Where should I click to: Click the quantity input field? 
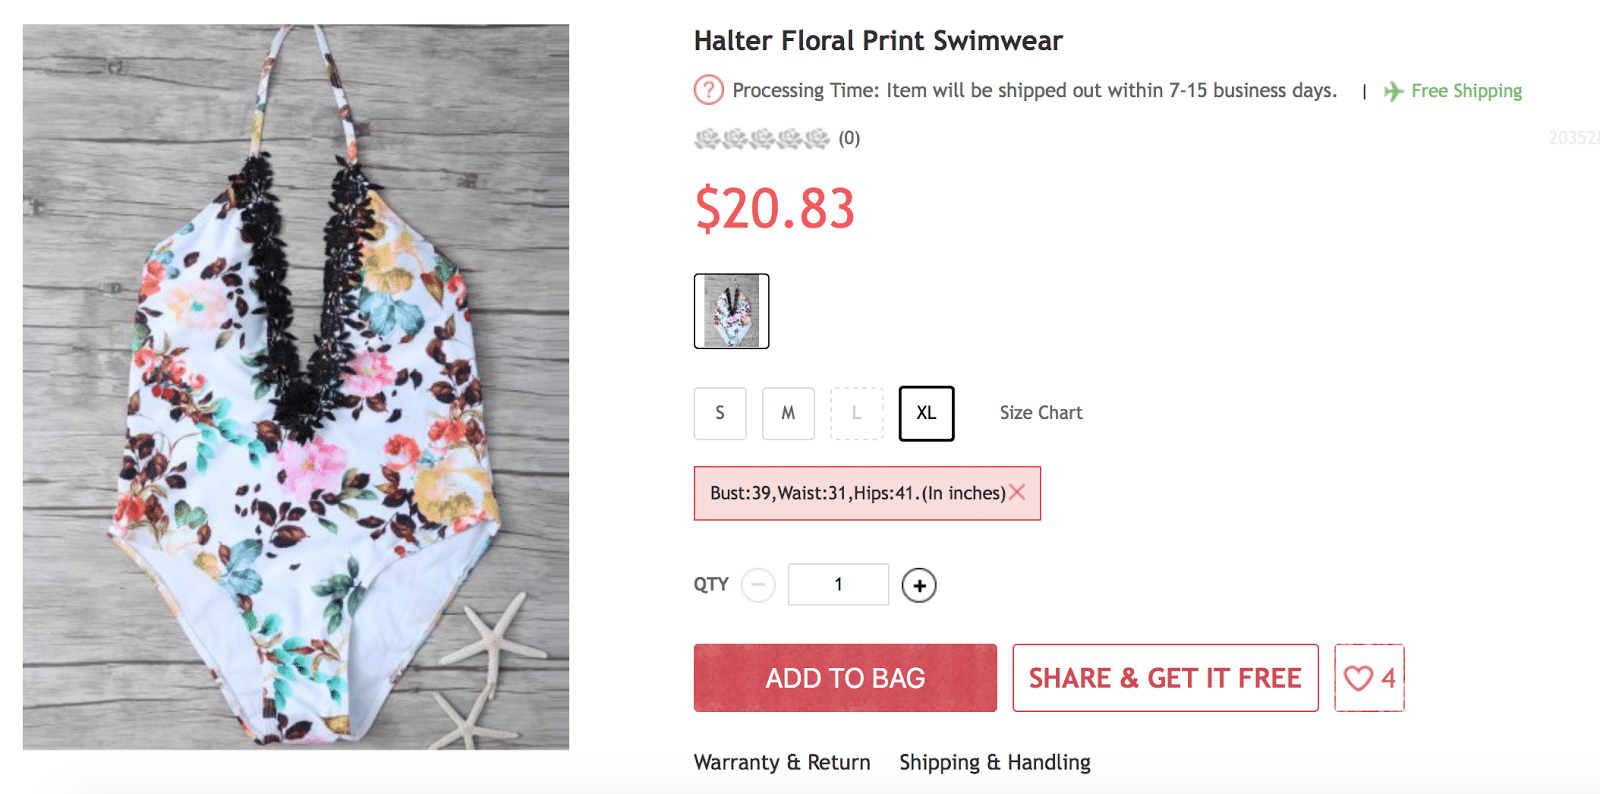(x=838, y=585)
